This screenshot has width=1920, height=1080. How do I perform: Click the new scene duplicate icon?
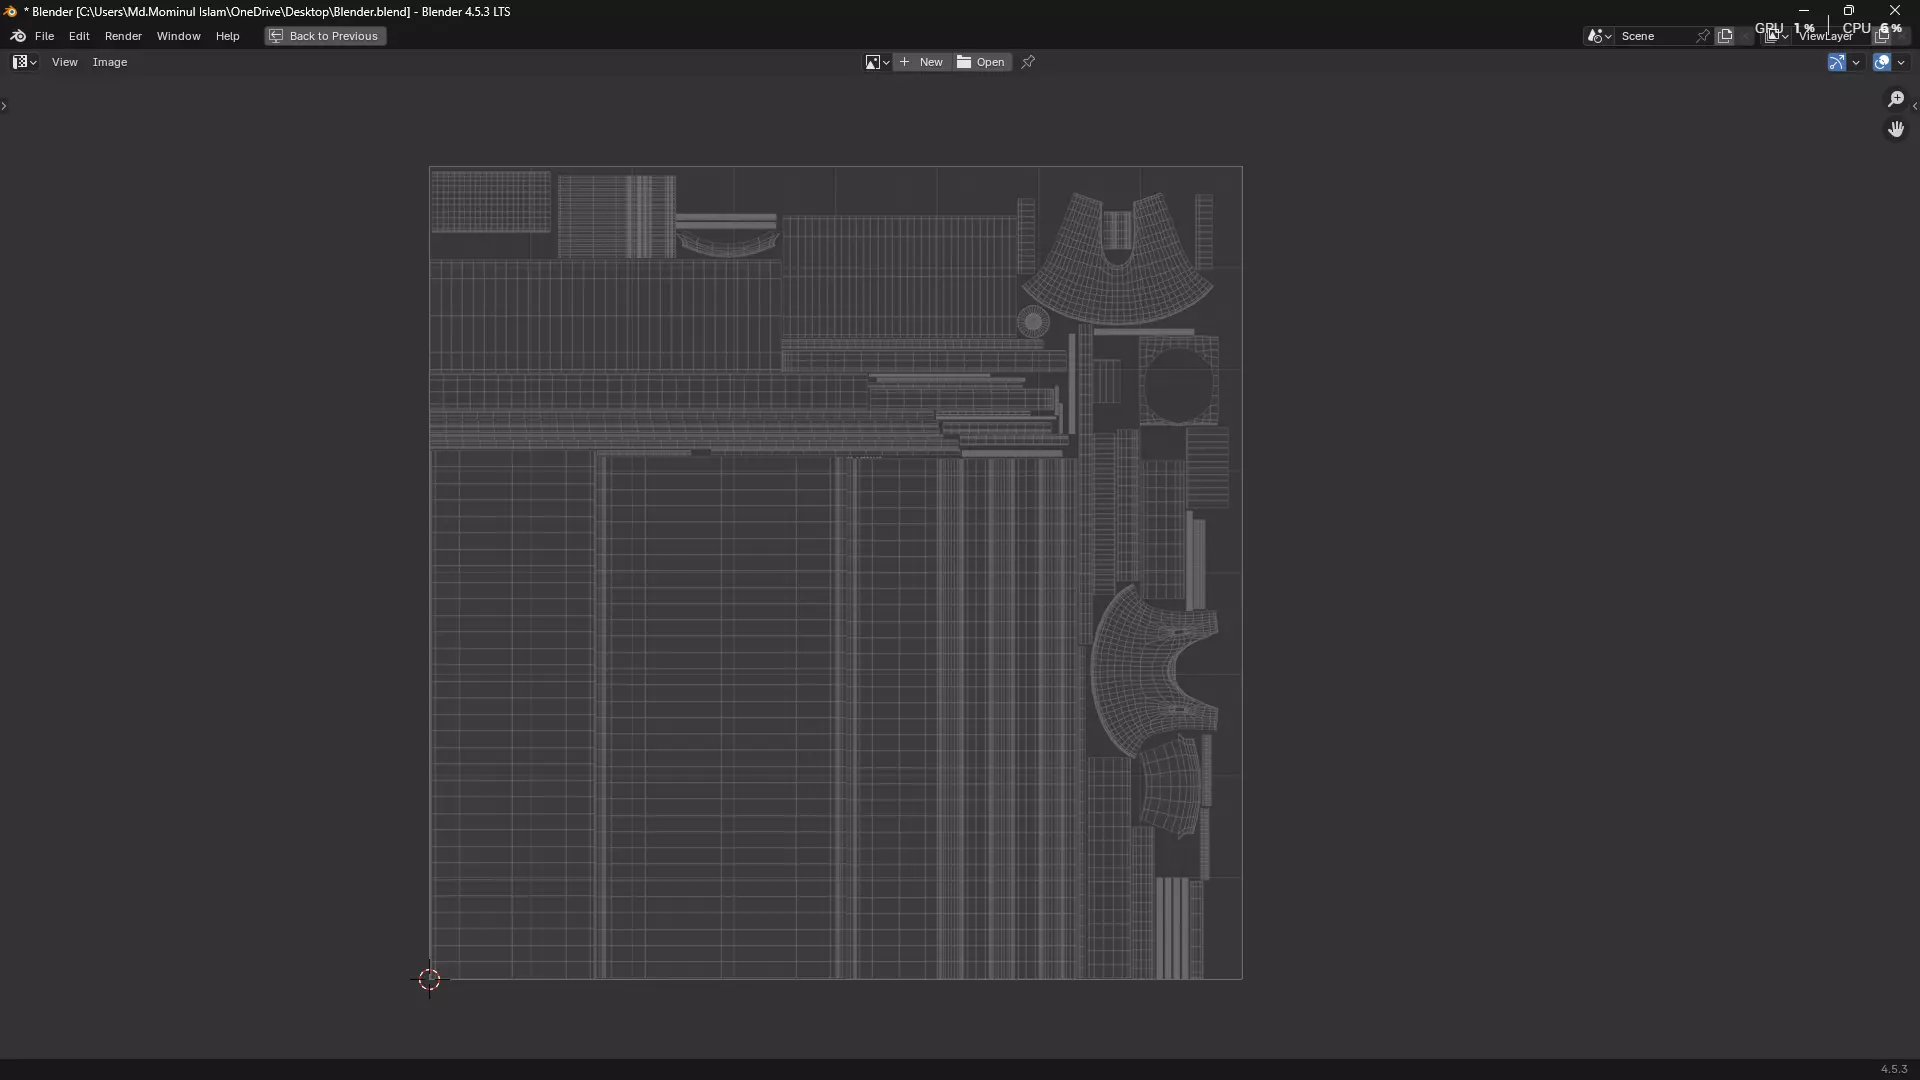(x=1725, y=36)
